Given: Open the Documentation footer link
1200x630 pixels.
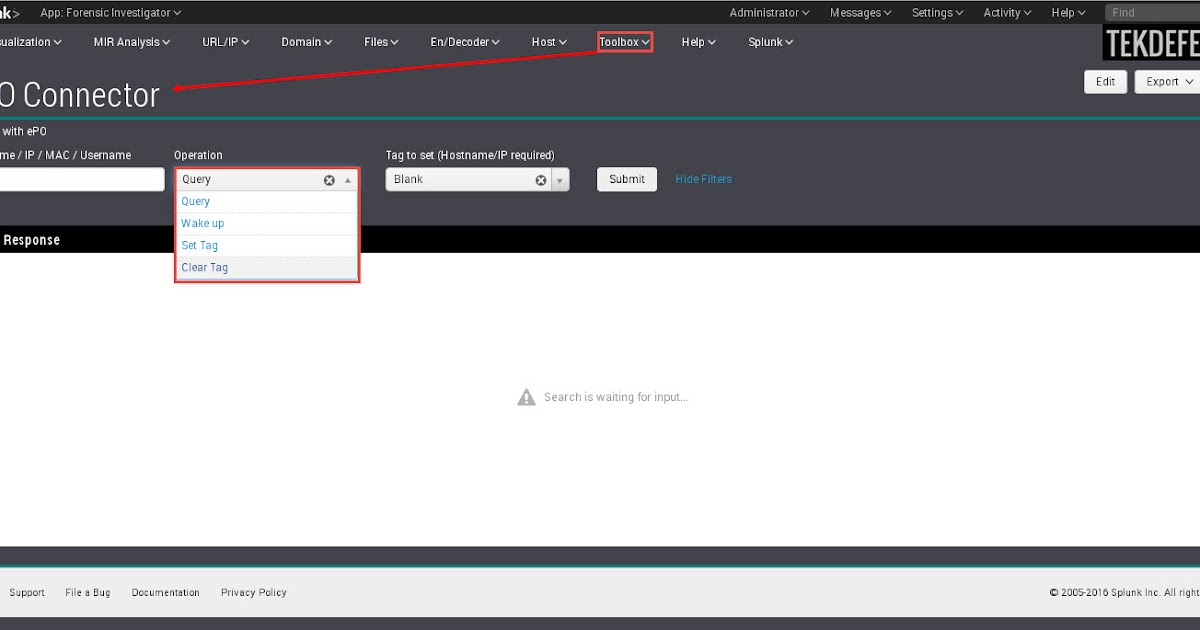Looking at the screenshot, I should point(165,592).
